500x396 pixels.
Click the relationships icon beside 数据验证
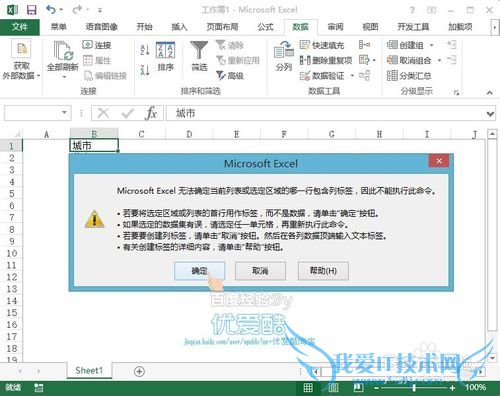[364, 76]
